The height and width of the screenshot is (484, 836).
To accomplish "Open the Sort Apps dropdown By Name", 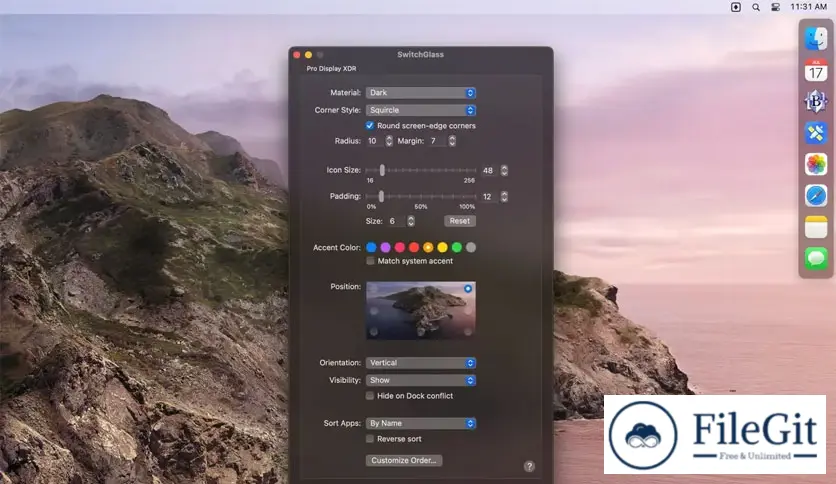I will 421,423.
